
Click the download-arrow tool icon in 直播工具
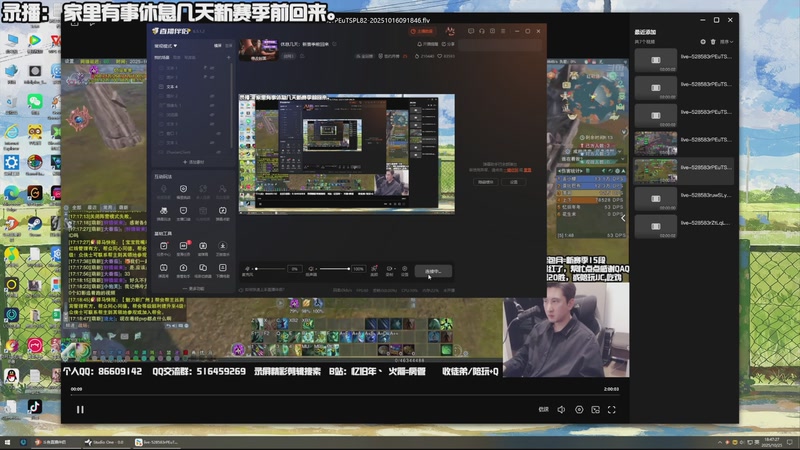point(222,248)
